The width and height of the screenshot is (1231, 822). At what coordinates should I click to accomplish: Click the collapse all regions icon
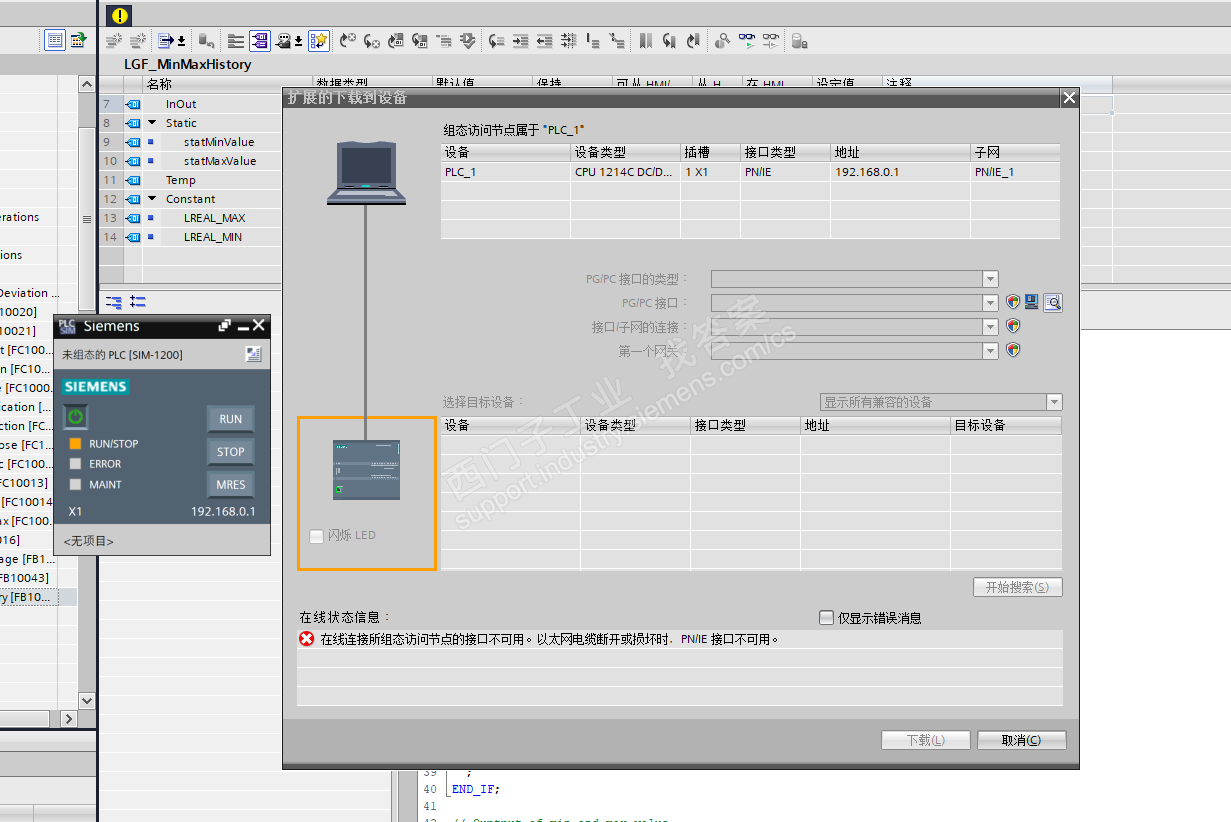138,301
